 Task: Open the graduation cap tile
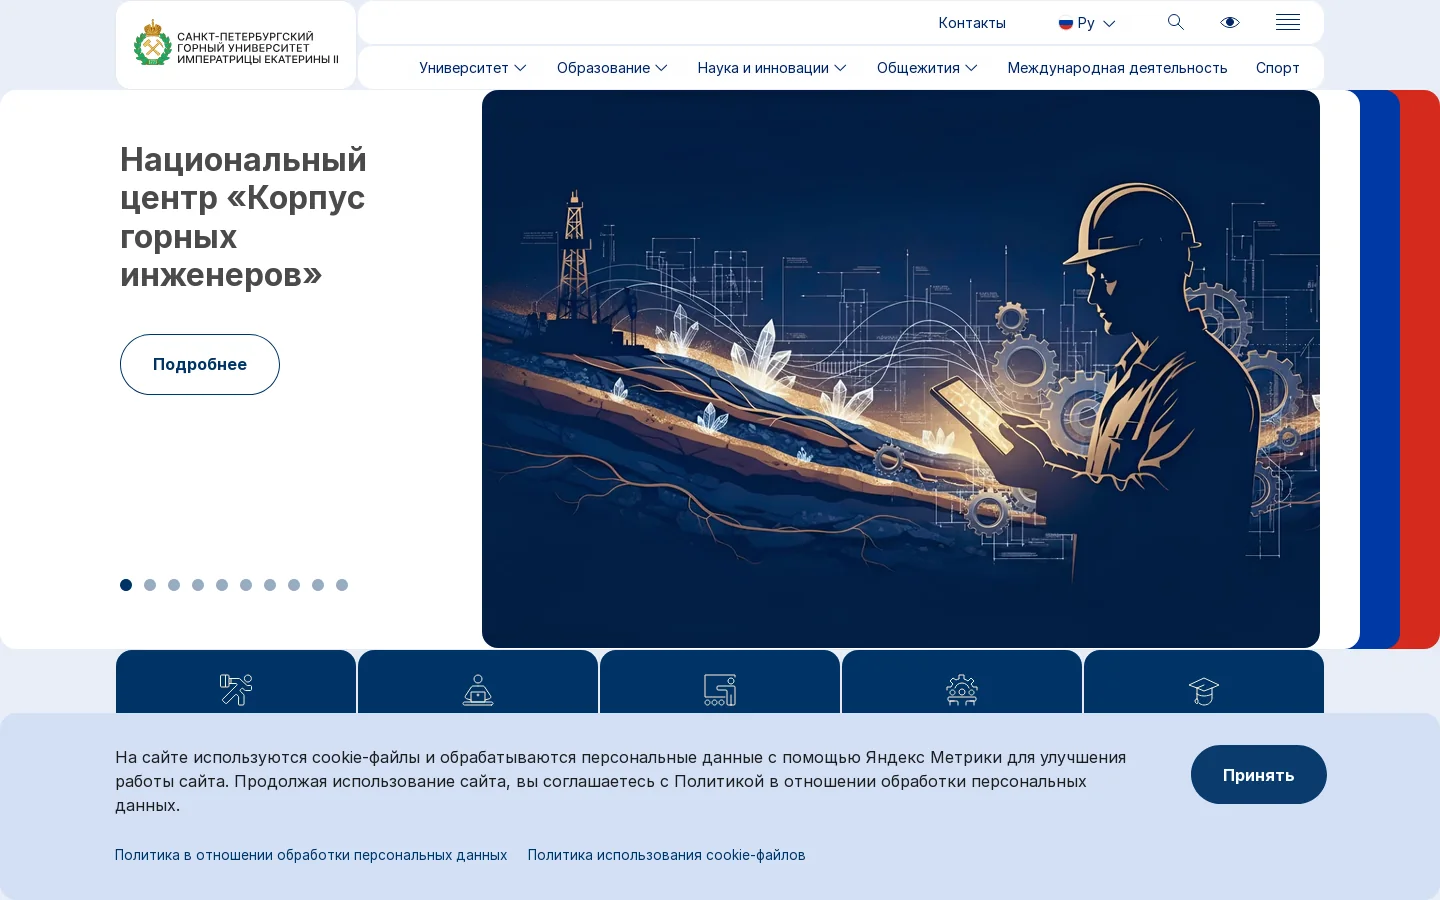(x=1204, y=689)
